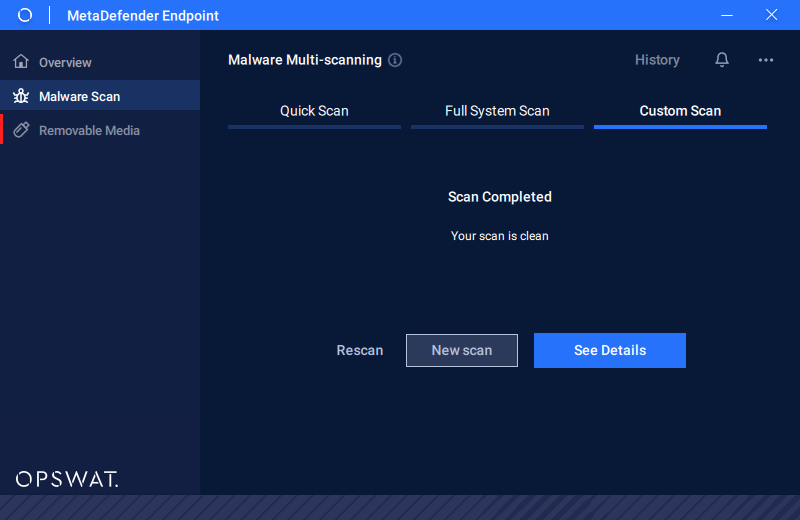Switch to the Quick Scan tab
Screen dimensions: 800x520
click(314, 113)
